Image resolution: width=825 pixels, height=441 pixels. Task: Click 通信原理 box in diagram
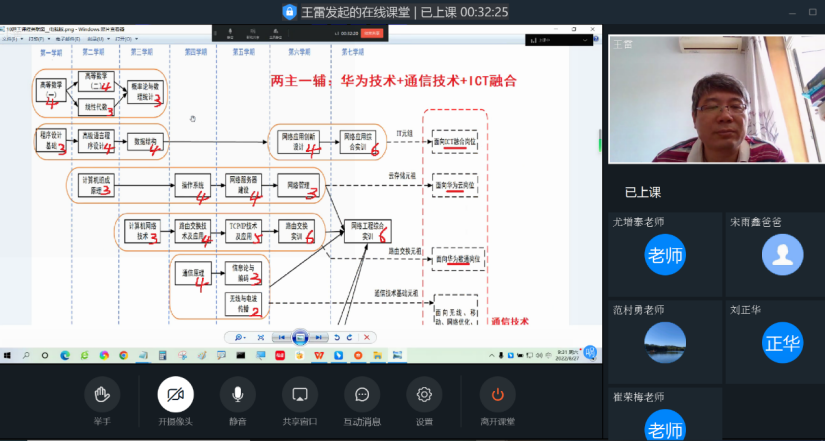(193, 273)
